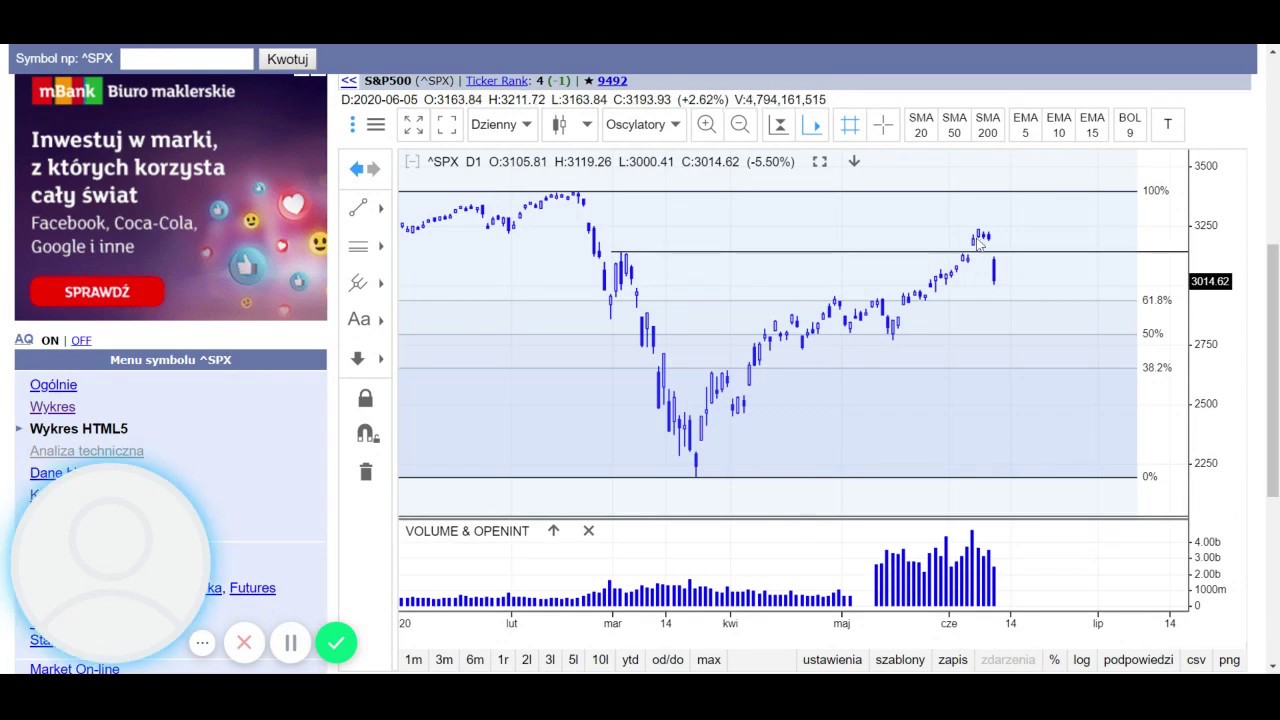Toggle the SMA 50 indicator

(x=954, y=125)
